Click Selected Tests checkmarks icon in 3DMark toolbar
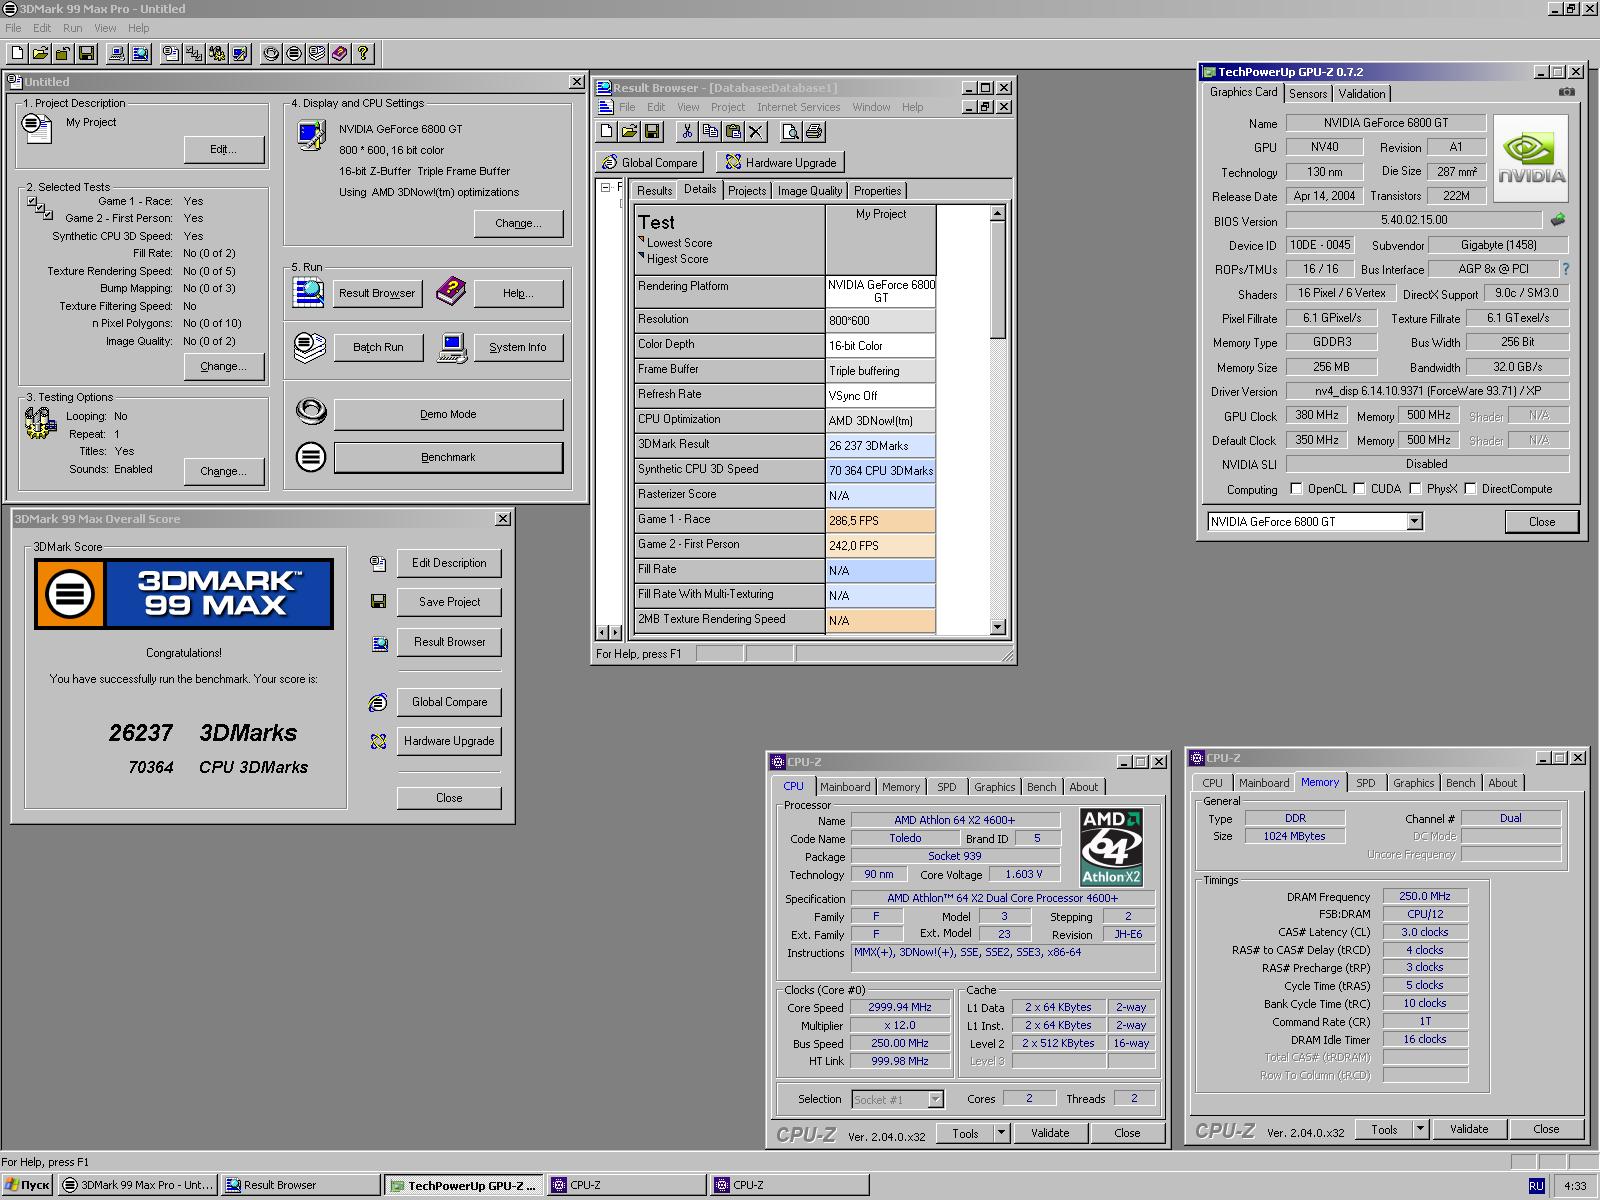Viewport: 1600px width, 1200px height. (x=194, y=54)
